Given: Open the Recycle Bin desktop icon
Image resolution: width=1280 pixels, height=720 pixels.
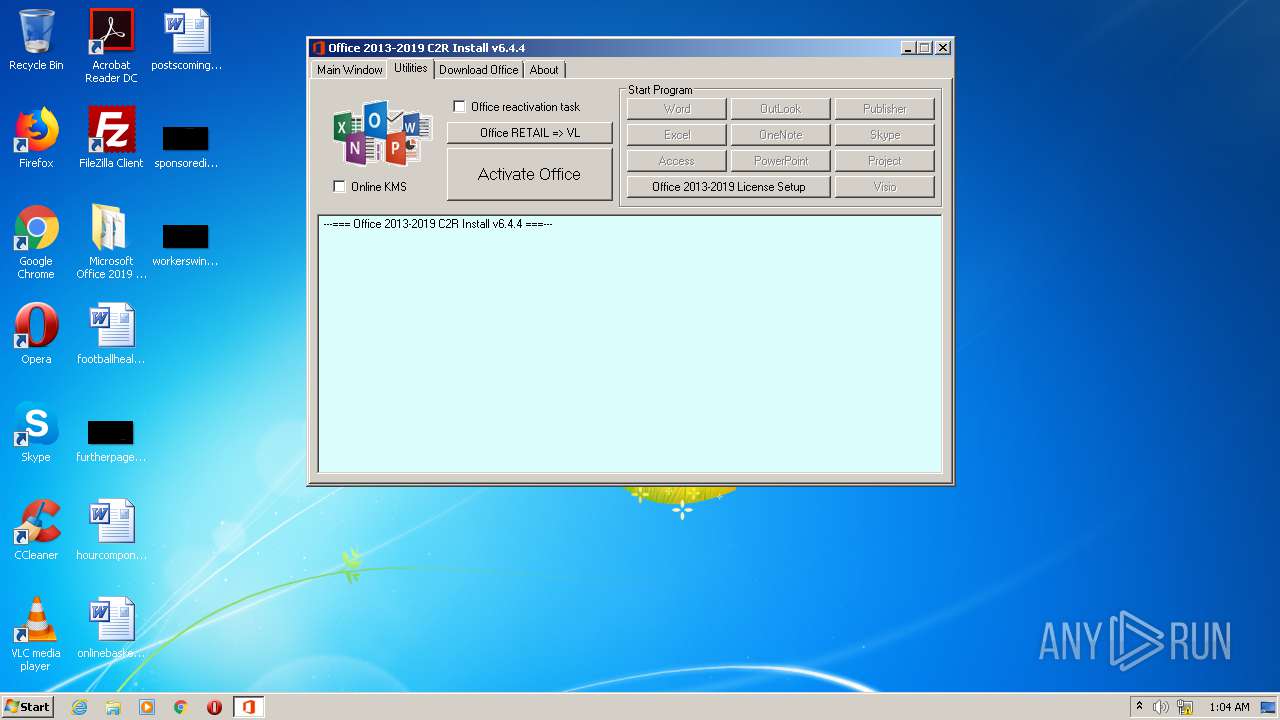Looking at the screenshot, I should [36, 41].
